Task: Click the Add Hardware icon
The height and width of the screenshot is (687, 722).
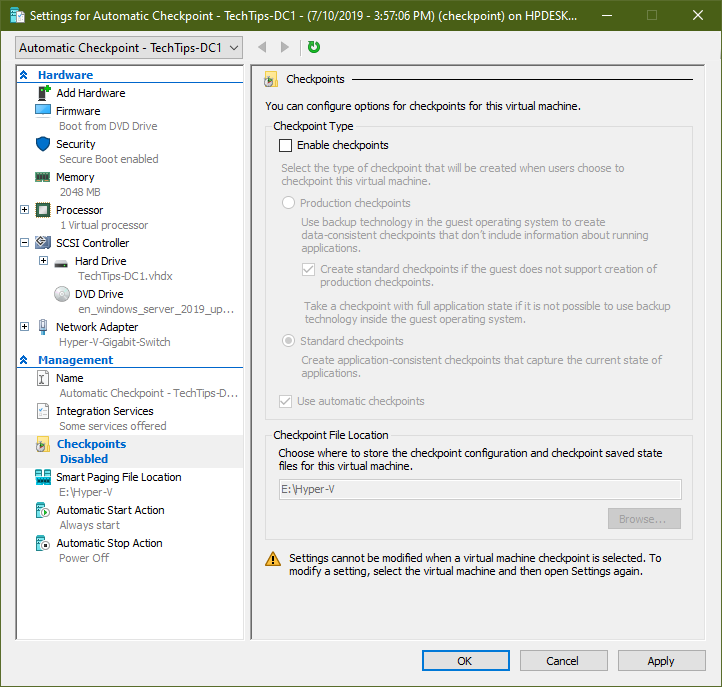Action: pos(43,93)
